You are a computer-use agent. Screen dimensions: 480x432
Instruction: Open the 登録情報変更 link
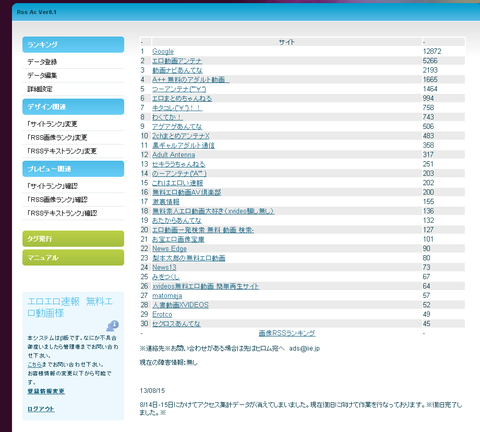46,391
